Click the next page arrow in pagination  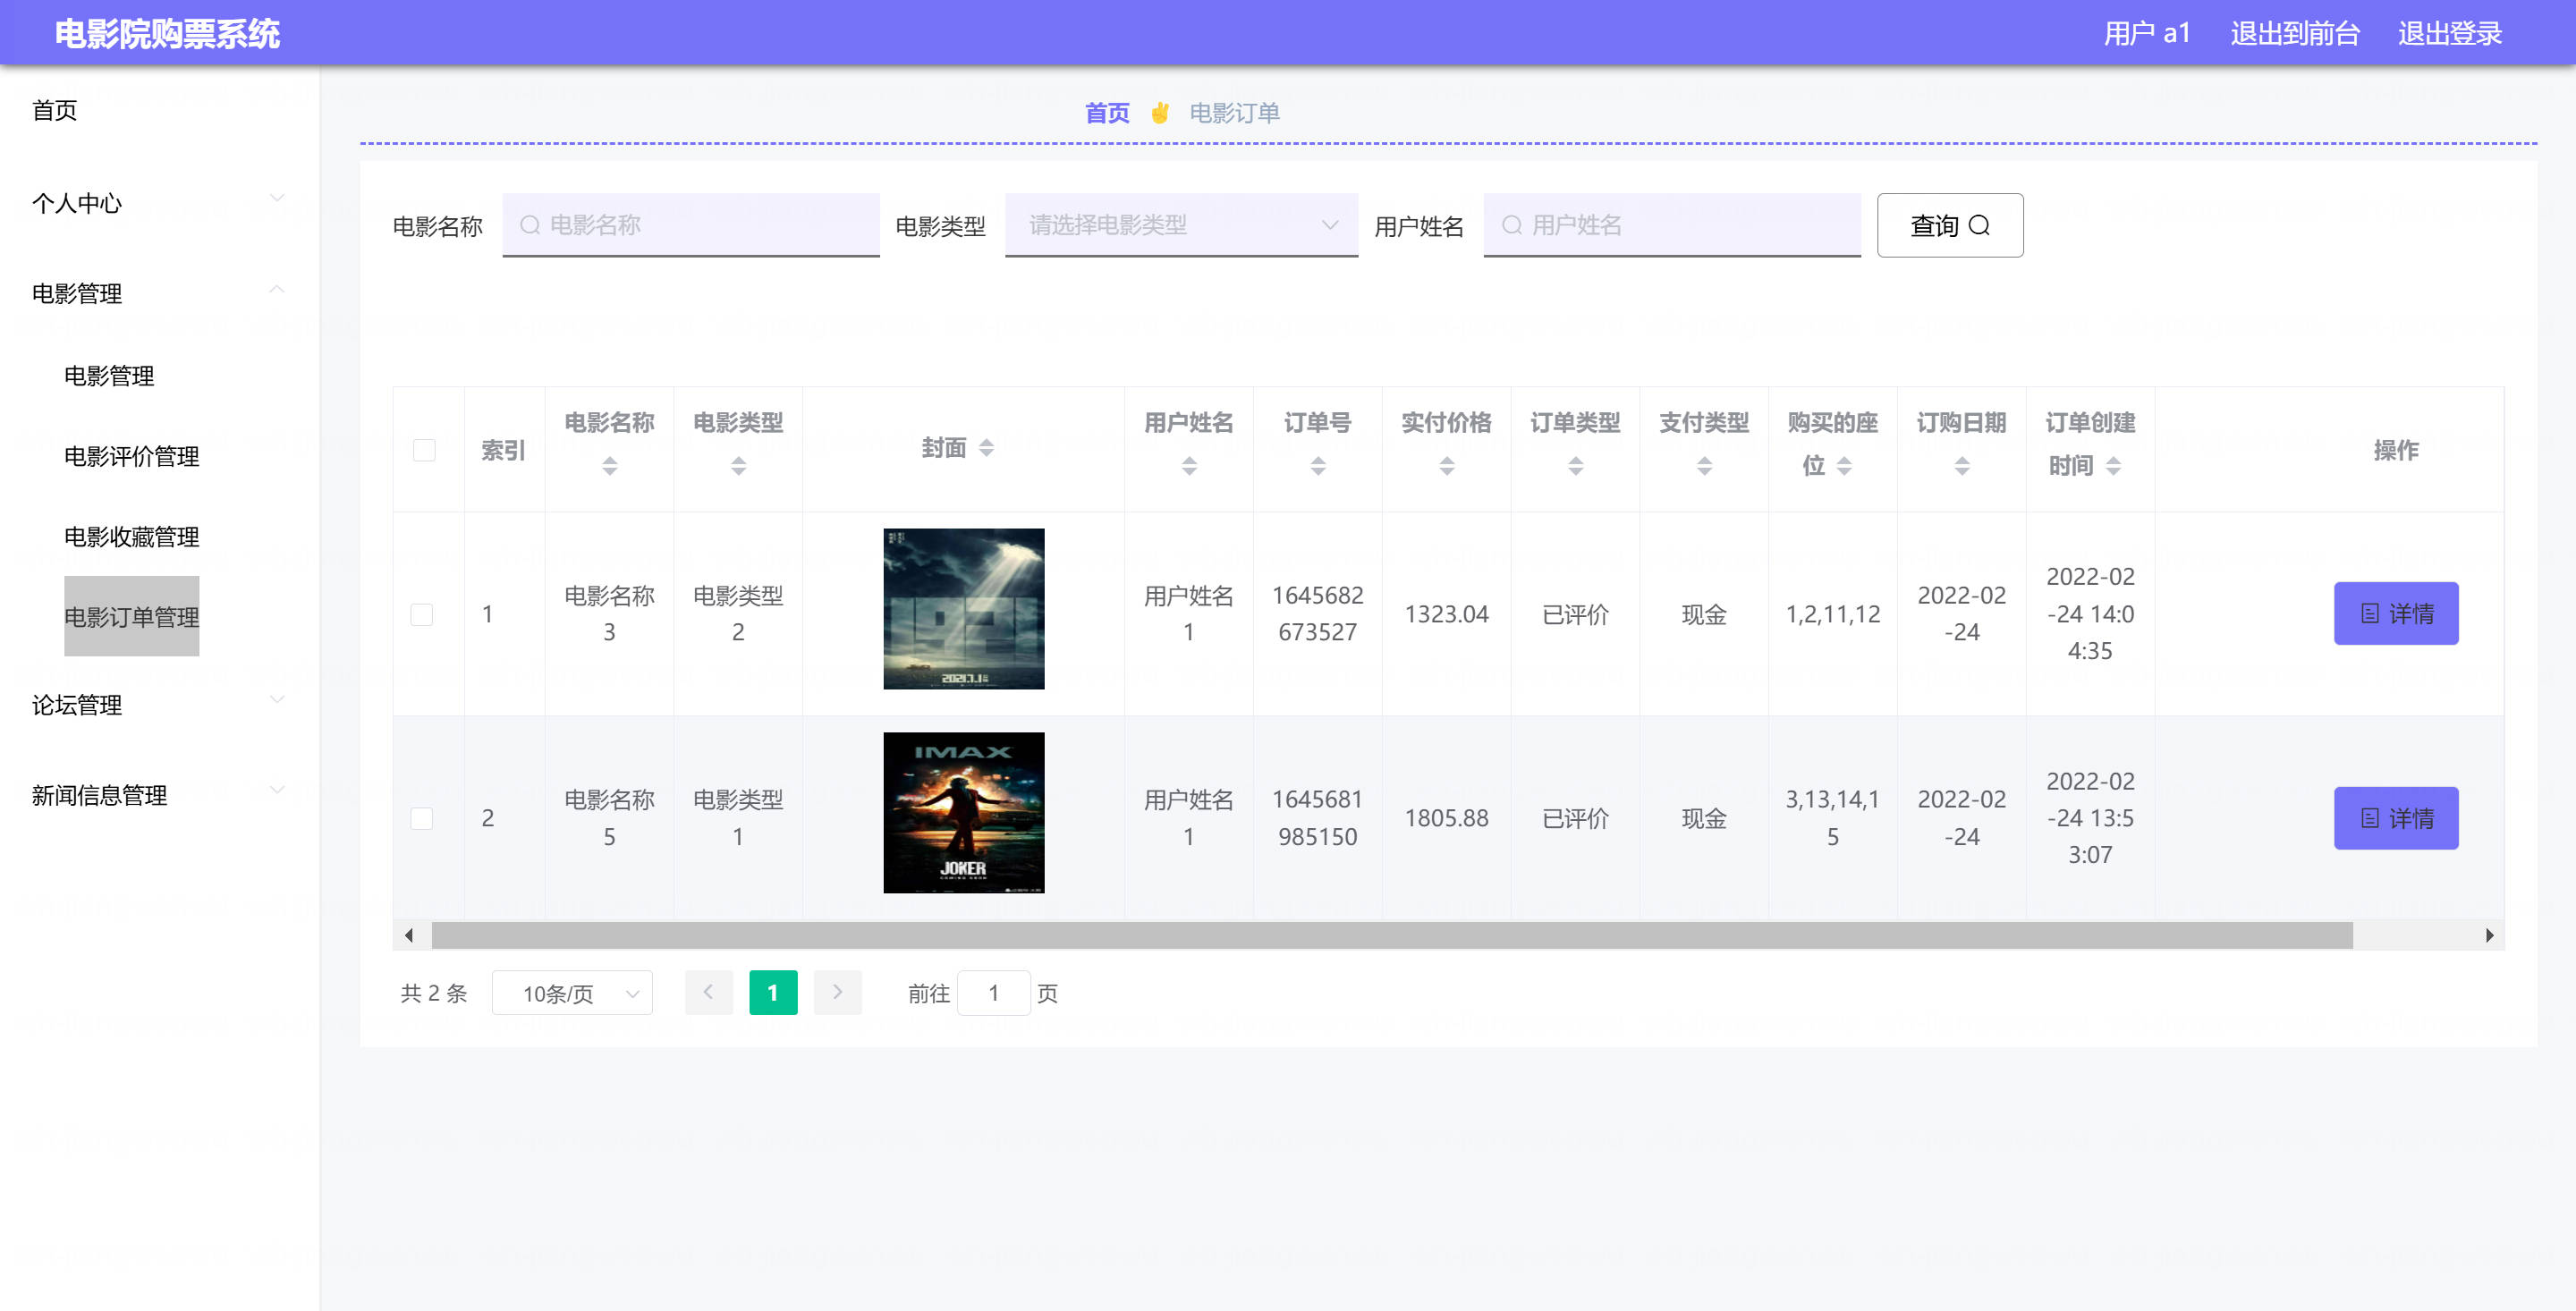tap(837, 993)
